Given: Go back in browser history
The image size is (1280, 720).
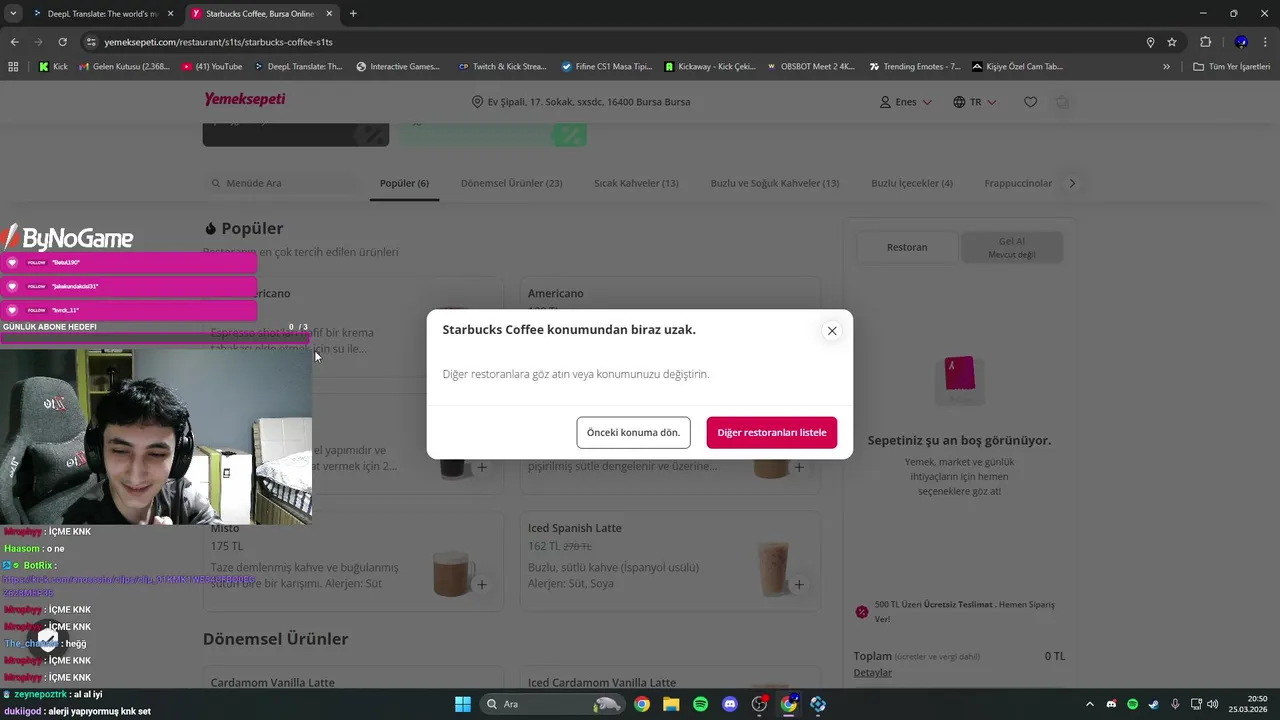Looking at the screenshot, I should click(14, 42).
